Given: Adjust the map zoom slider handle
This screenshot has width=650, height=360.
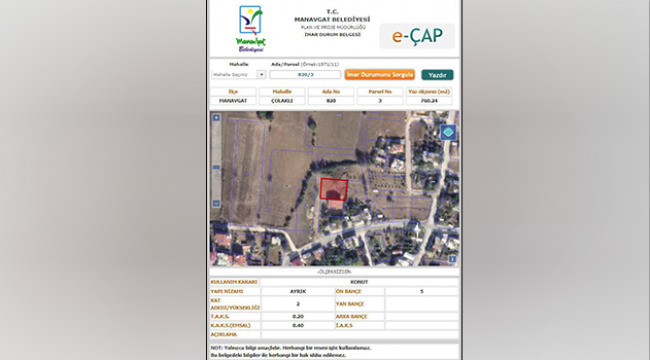Looking at the screenshot, I should tap(216, 167).
